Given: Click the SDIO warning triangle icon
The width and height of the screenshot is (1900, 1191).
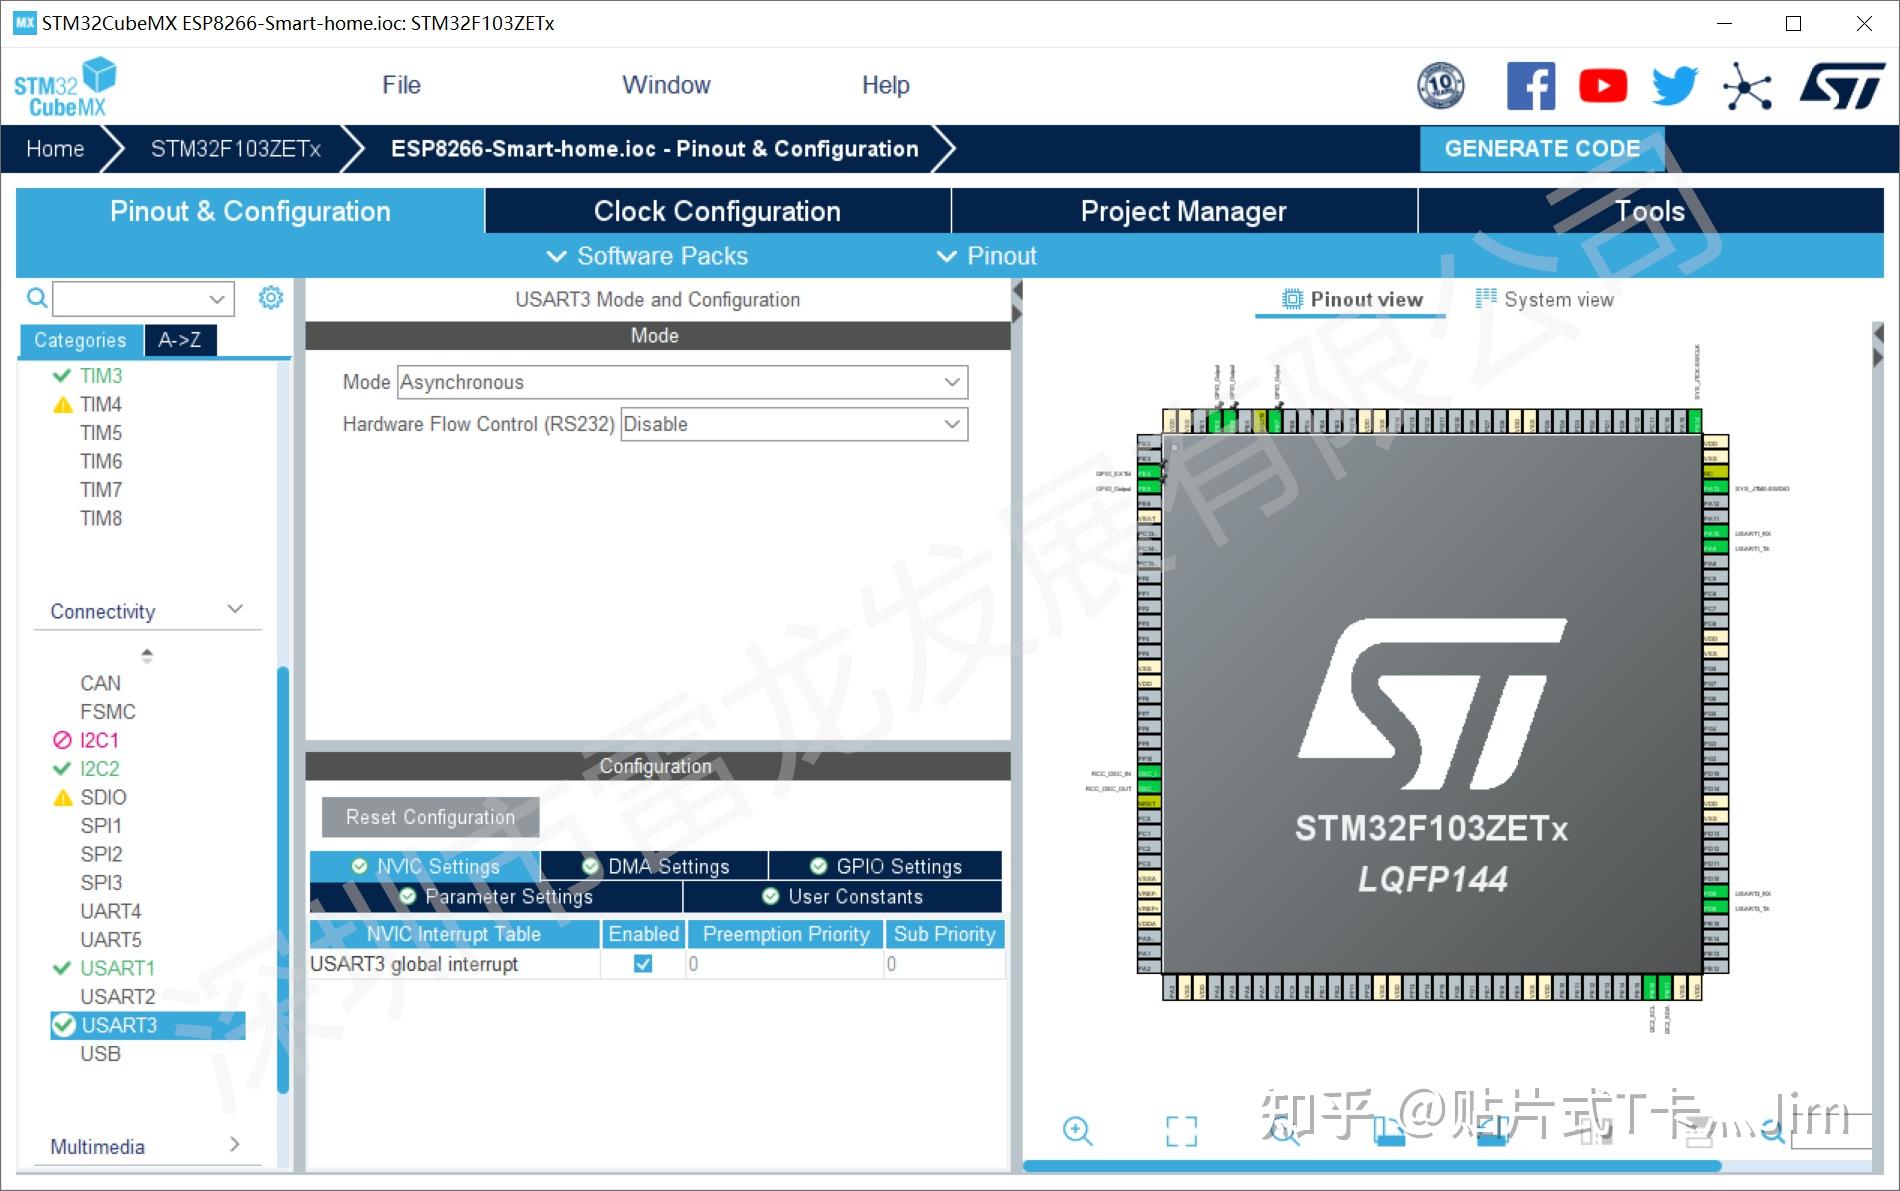Looking at the screenshot, I should point(62,797).
